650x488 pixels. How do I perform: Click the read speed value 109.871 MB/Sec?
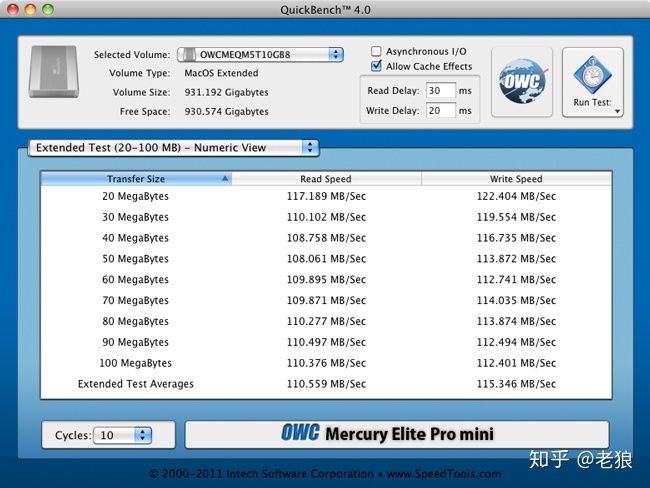[326, 300]
